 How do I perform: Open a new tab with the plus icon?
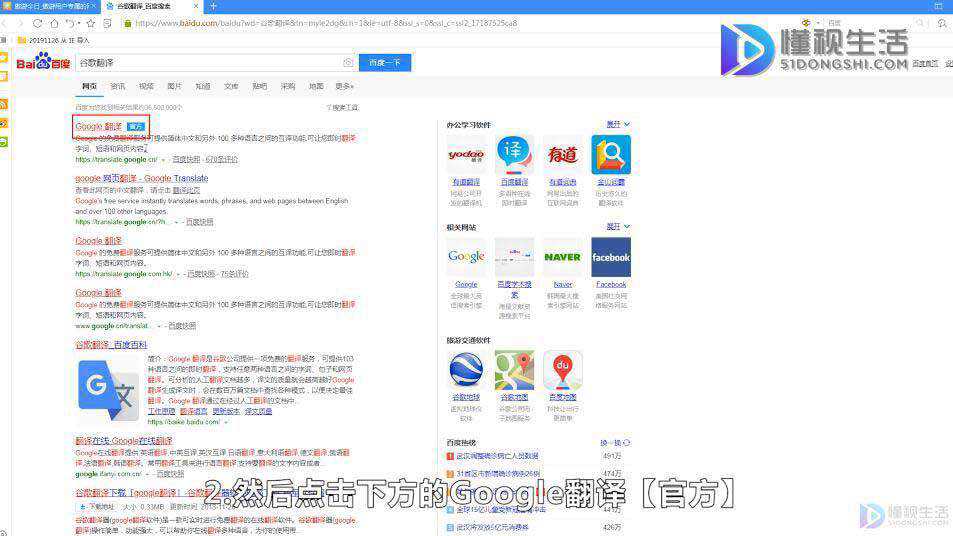pyautogui.click(x=213, y=6)
